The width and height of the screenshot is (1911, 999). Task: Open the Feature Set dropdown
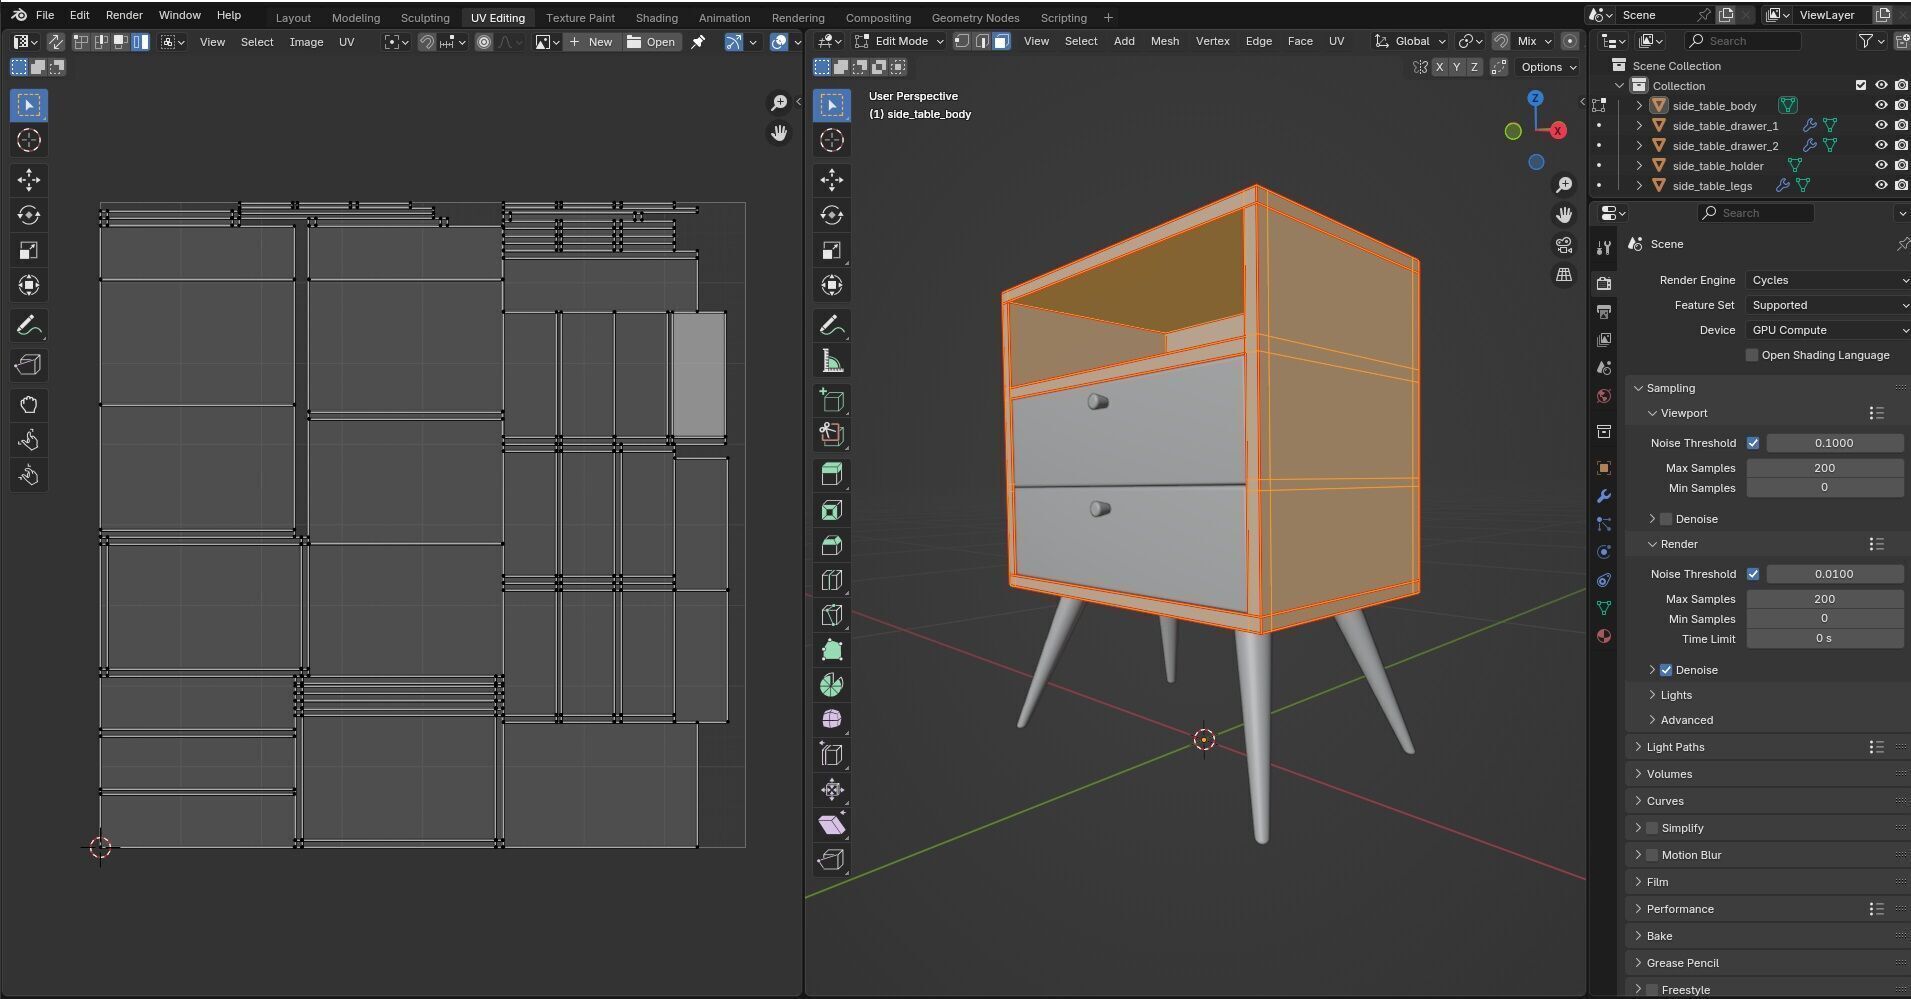(1828, 305)
